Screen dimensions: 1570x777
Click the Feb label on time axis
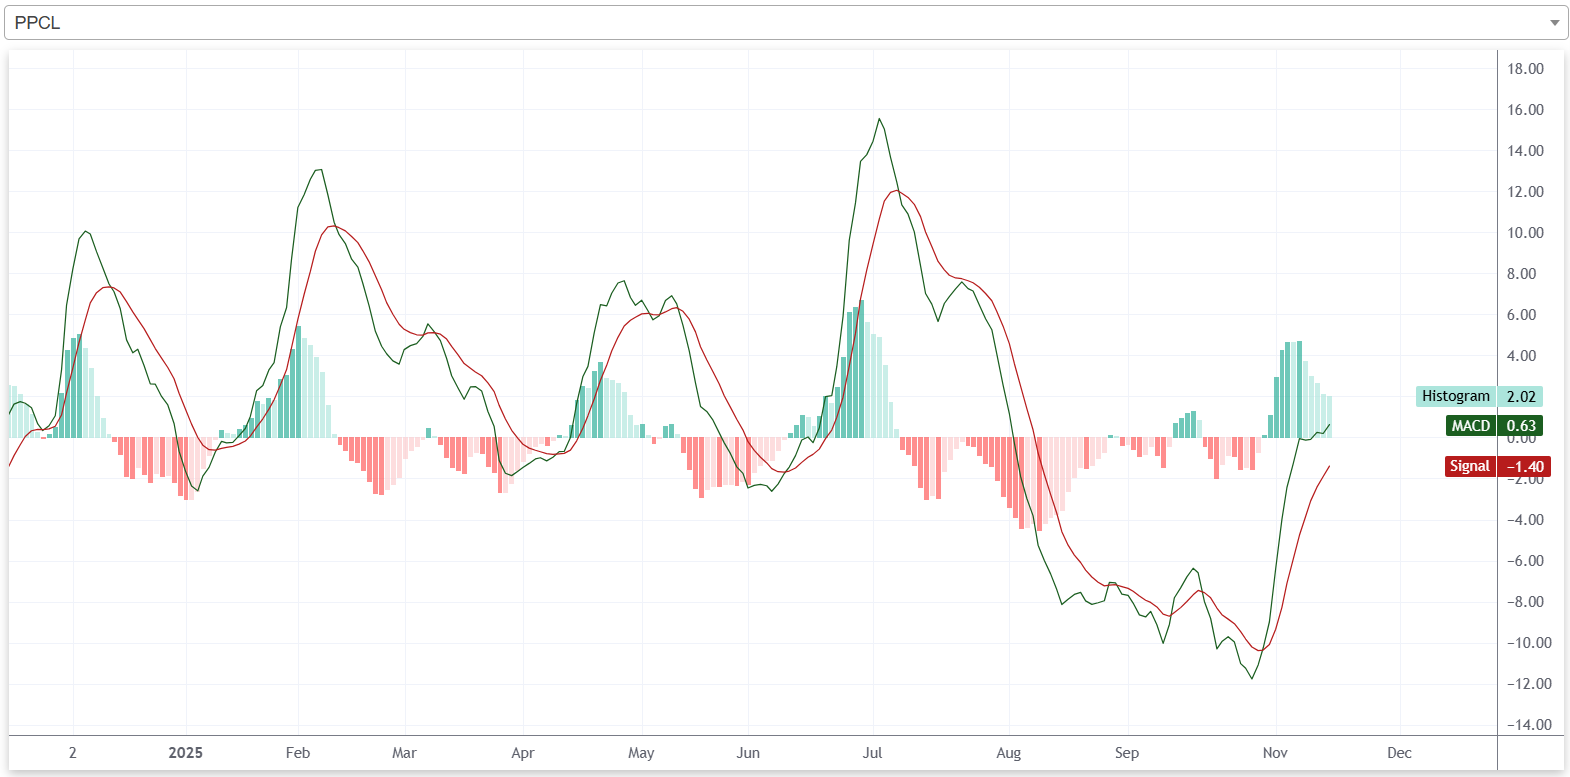click(x=298, y=753)
